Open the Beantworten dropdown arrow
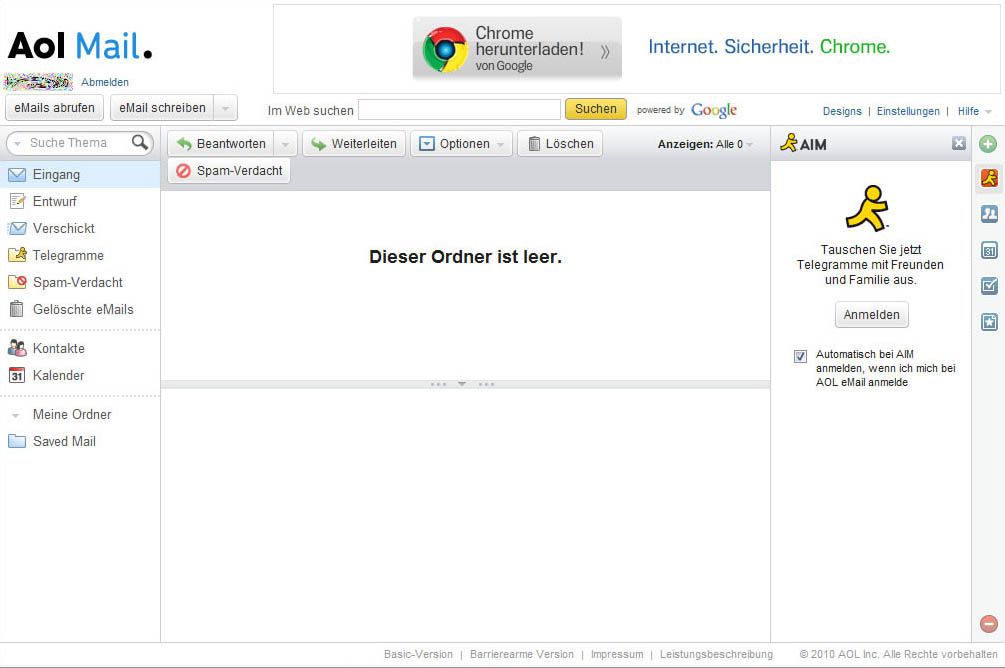Image resolution: width=1005 pixels, height=668 pixels. point(286,143)
